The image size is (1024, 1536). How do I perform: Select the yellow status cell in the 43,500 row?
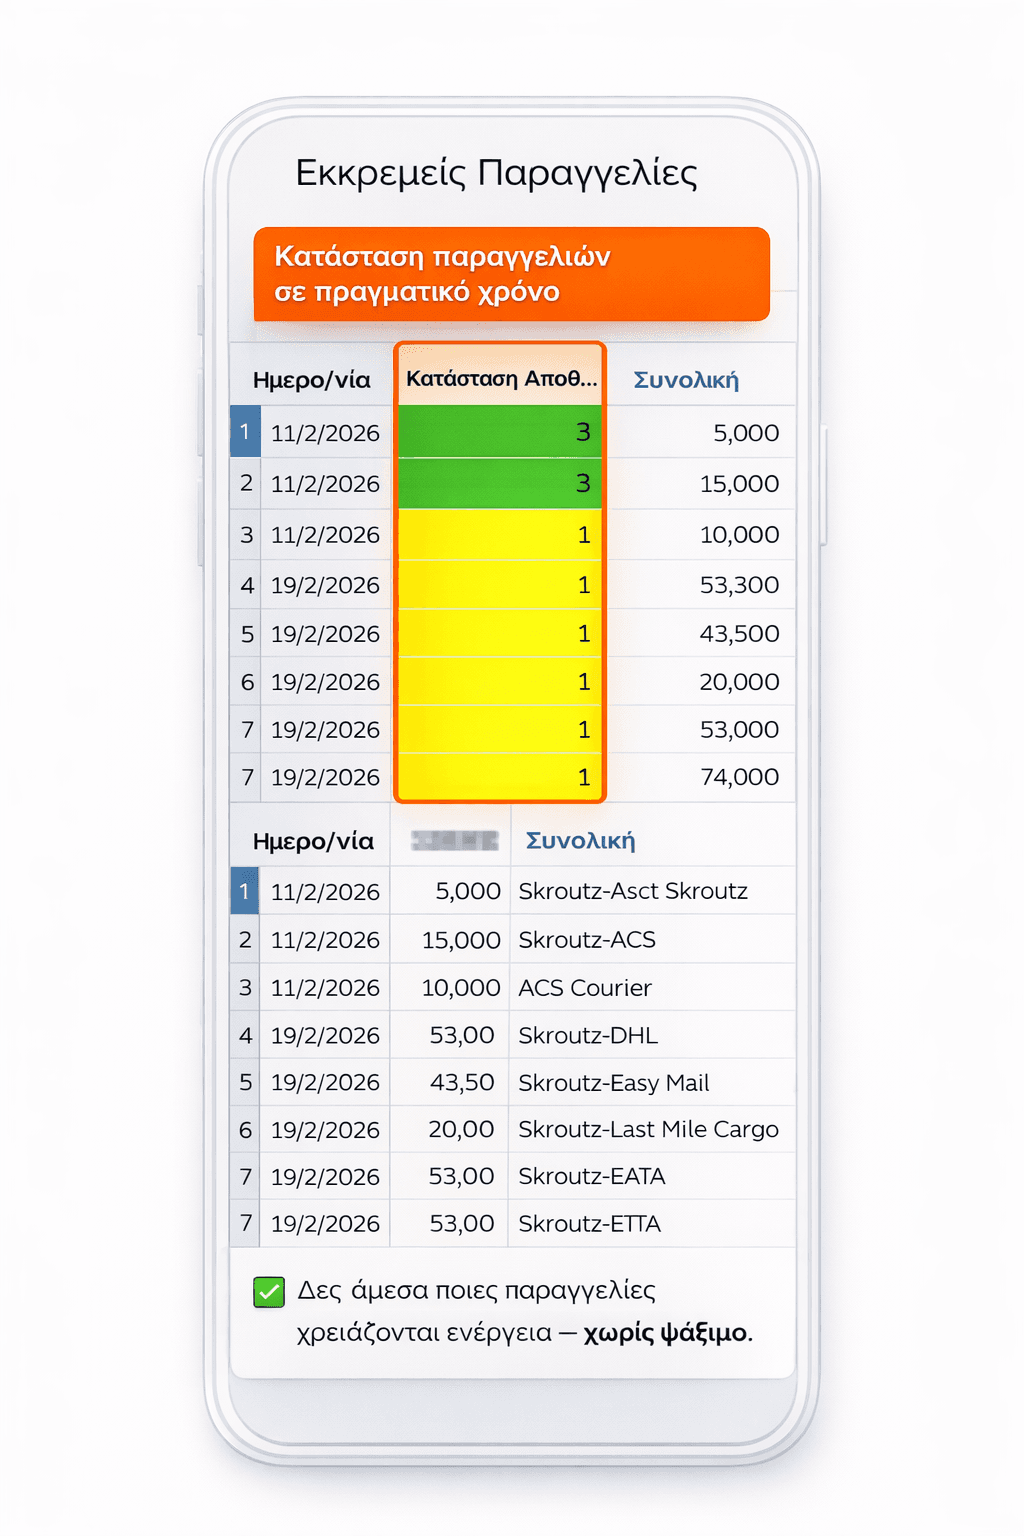500,633
